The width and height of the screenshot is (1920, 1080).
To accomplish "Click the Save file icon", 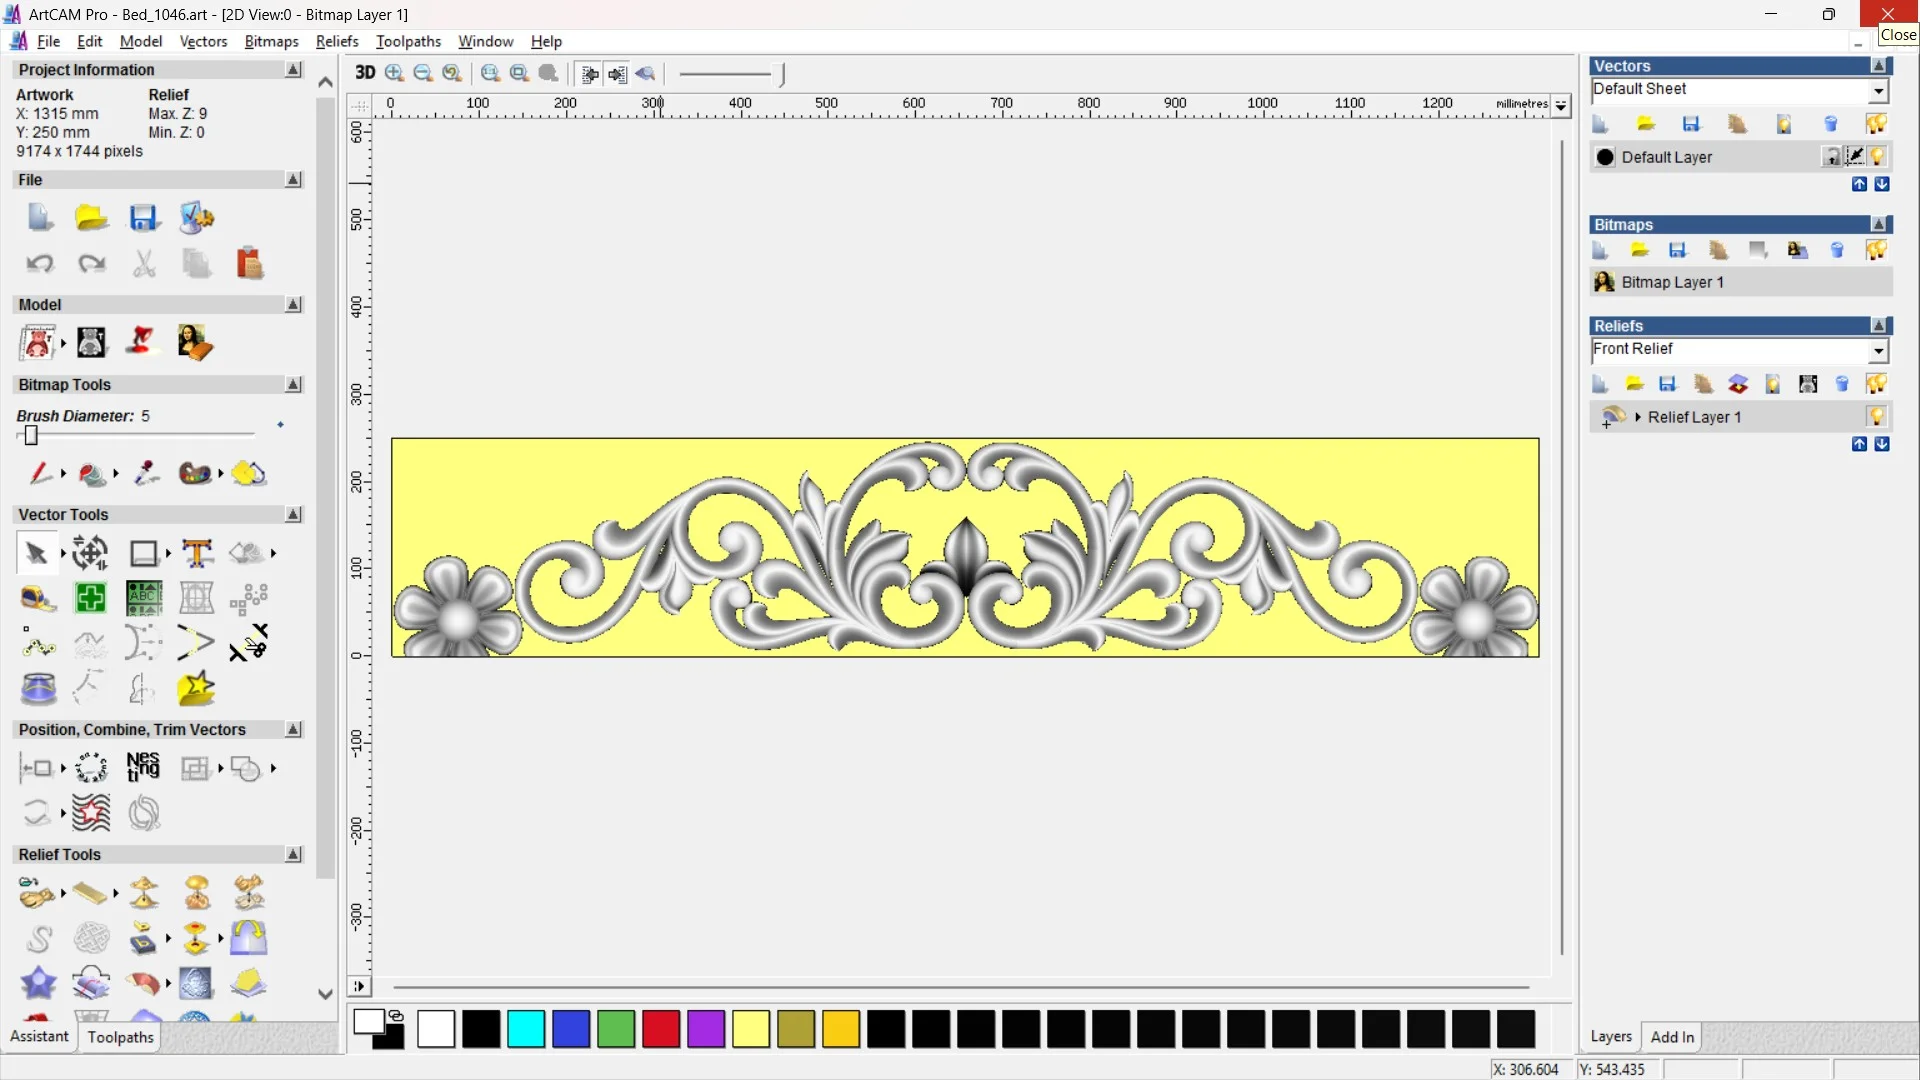I will 144,218.
